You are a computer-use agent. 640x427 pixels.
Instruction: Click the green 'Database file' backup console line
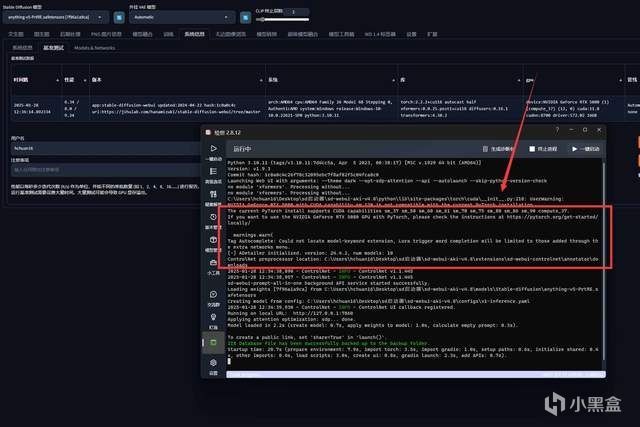(x=328, y=343)
